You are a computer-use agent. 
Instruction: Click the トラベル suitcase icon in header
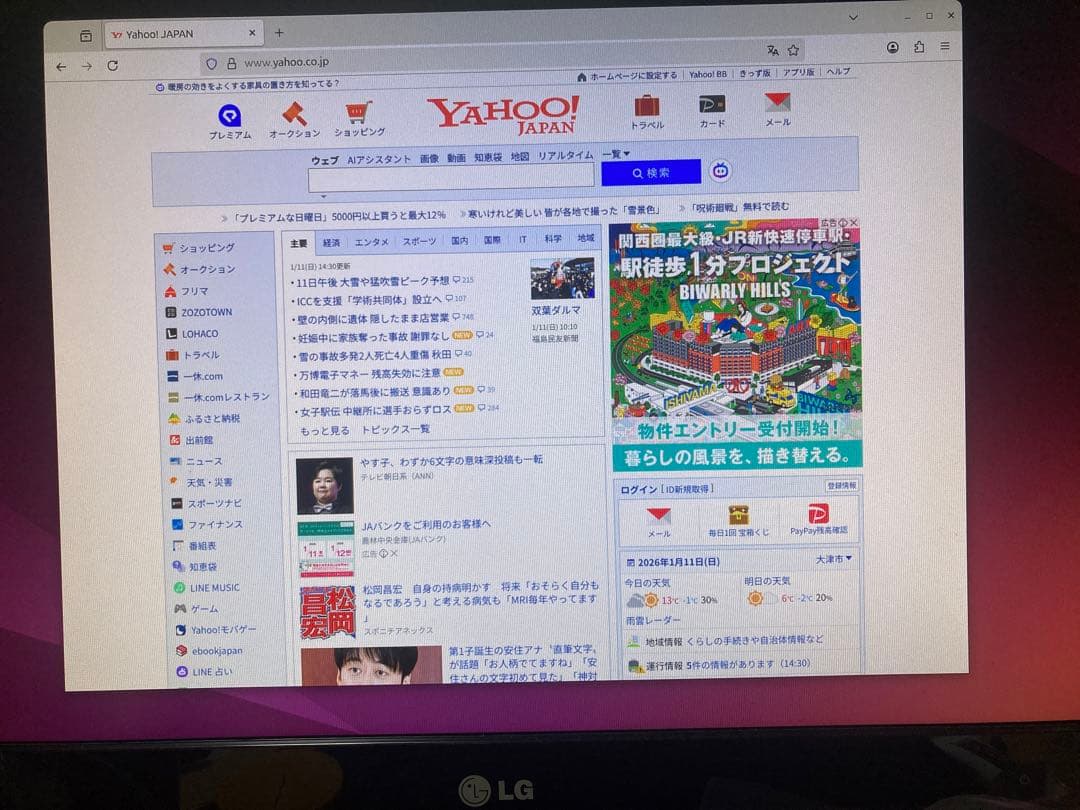coord(647,106)
